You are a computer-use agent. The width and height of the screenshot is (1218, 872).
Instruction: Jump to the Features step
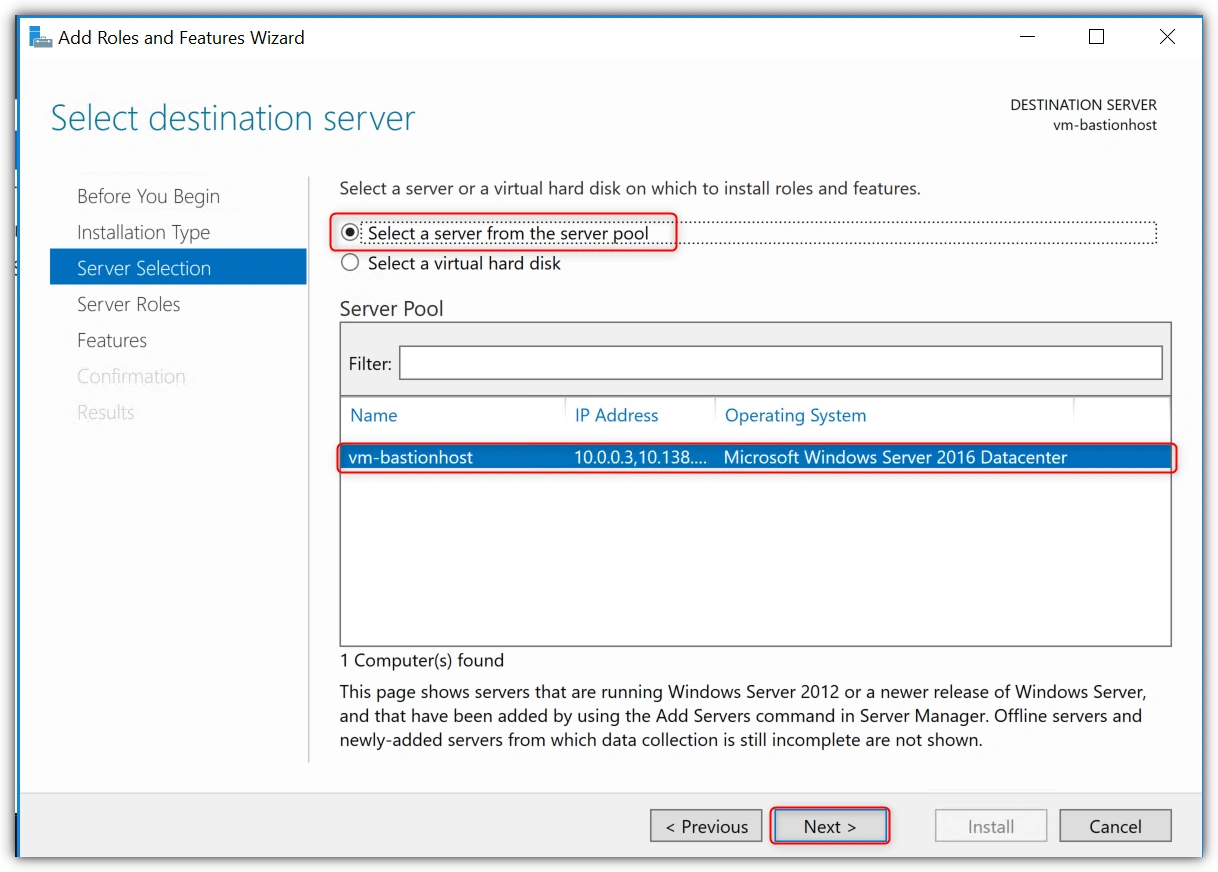(111, 340)
